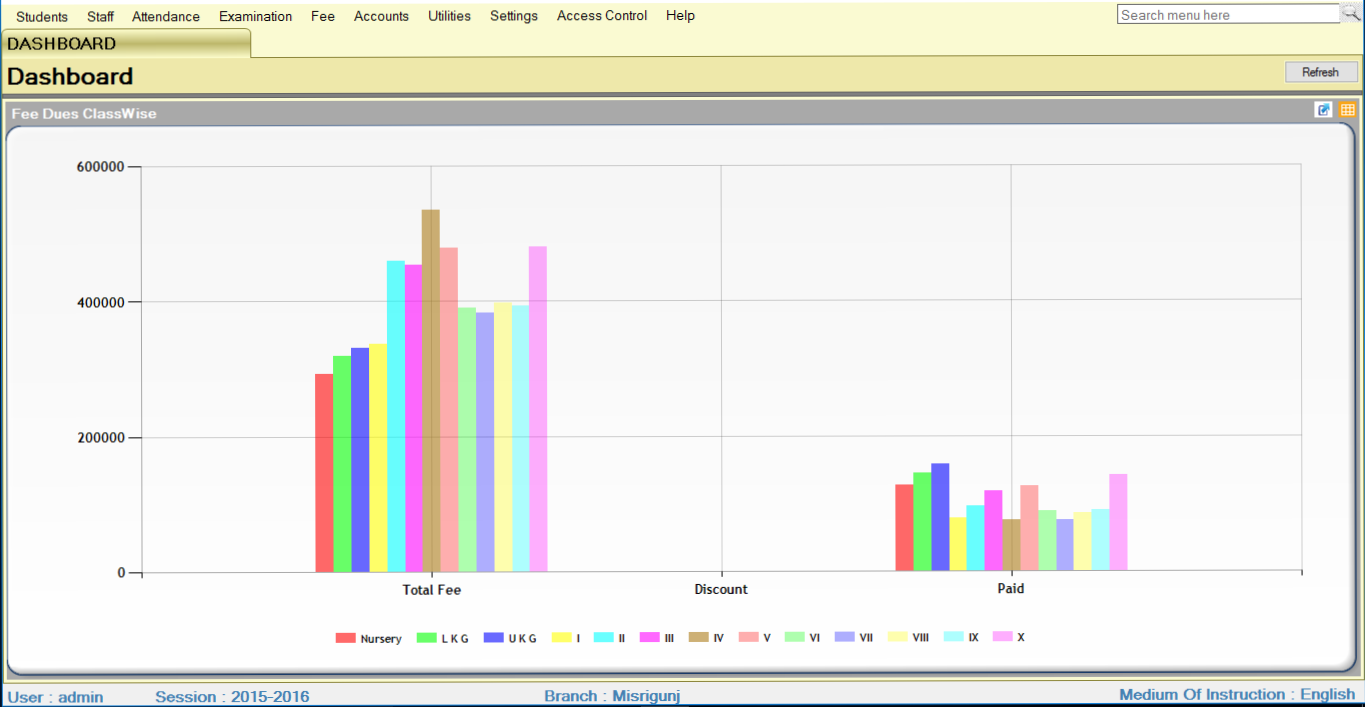Image resolution: width=1365 pixels, height=707 pixels.
Task: Open the Utilities menu
Action: (449, 16)
